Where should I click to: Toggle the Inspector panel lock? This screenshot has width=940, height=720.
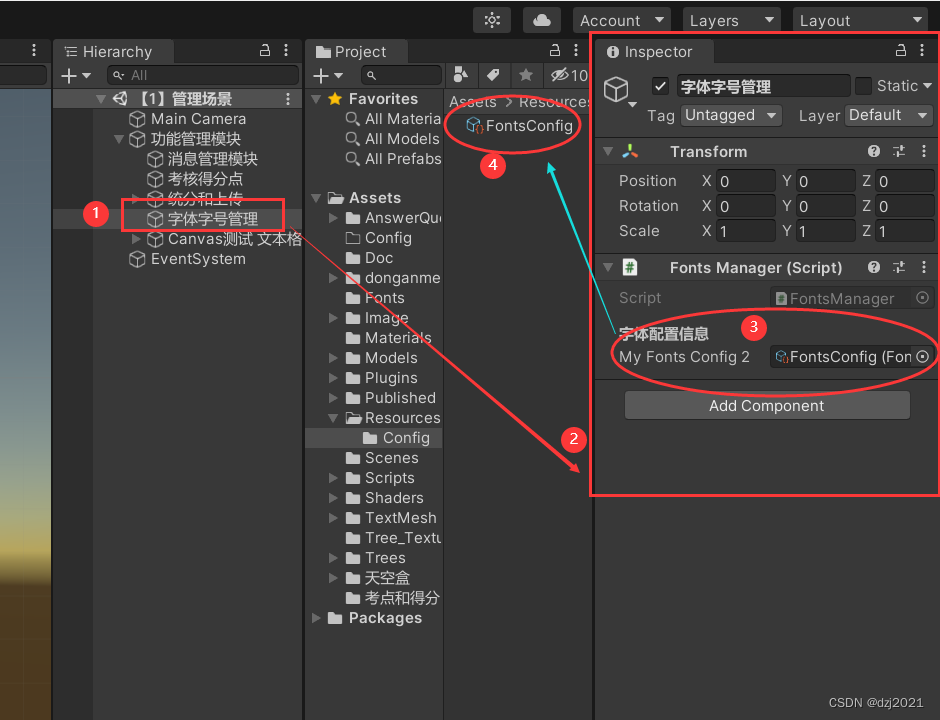(900, 50)
